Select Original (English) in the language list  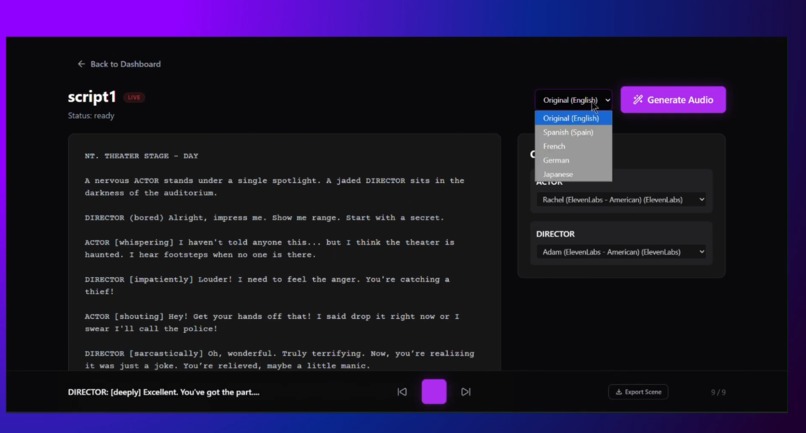click(x=574, y=118)
